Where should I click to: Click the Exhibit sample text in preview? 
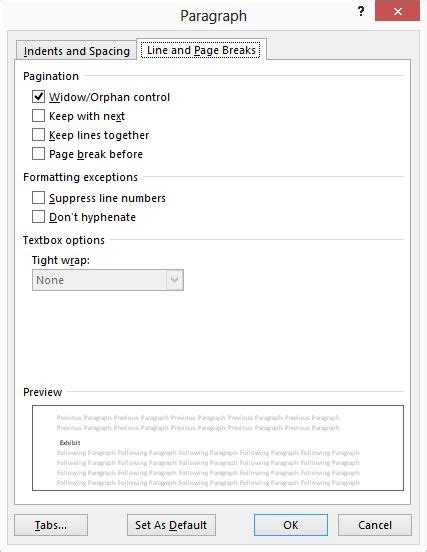[70, 443]
